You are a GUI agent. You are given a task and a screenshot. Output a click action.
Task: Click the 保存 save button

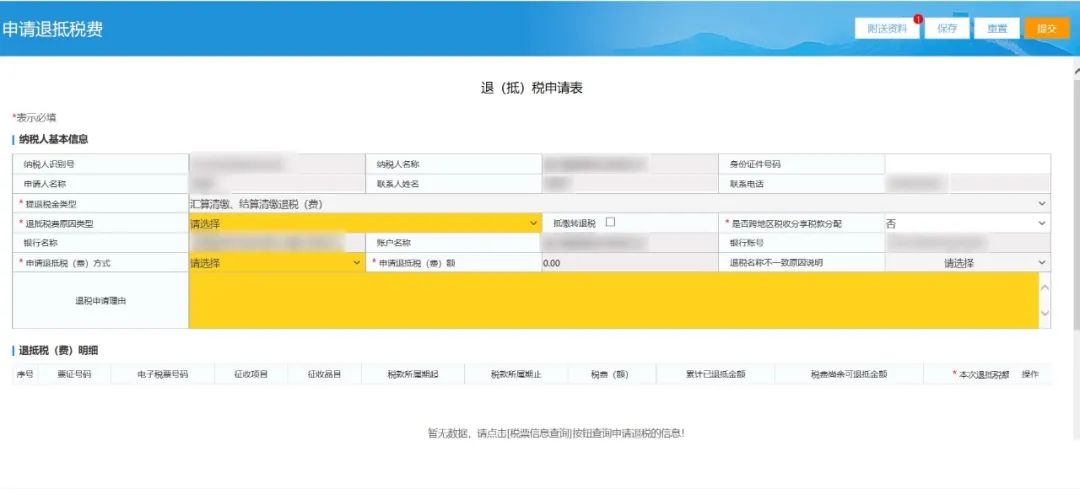point(947,28)
